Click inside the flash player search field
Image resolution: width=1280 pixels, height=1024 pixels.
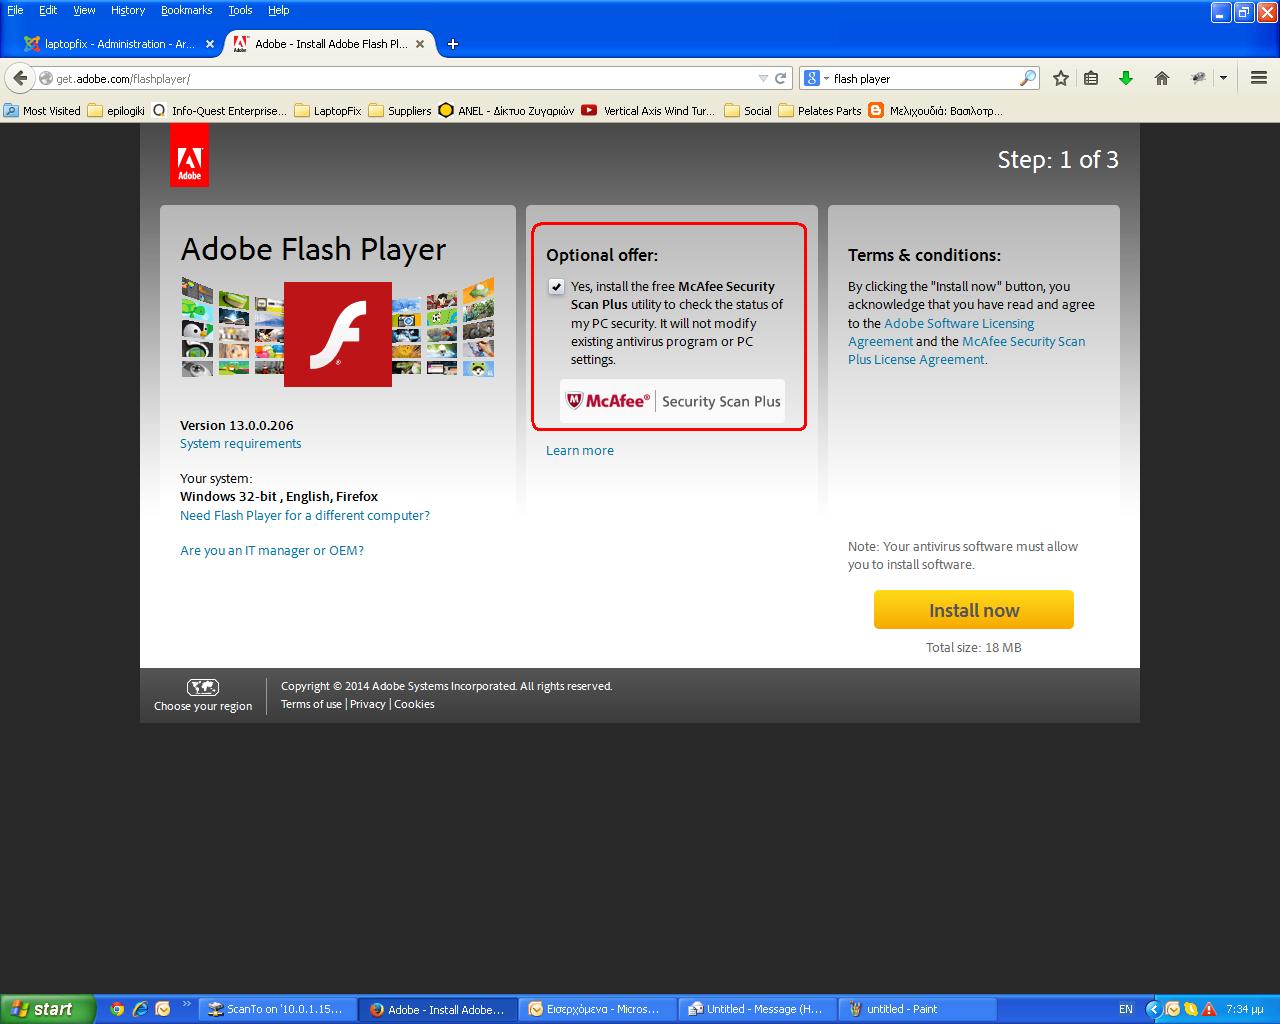click(x=920, y=78)
